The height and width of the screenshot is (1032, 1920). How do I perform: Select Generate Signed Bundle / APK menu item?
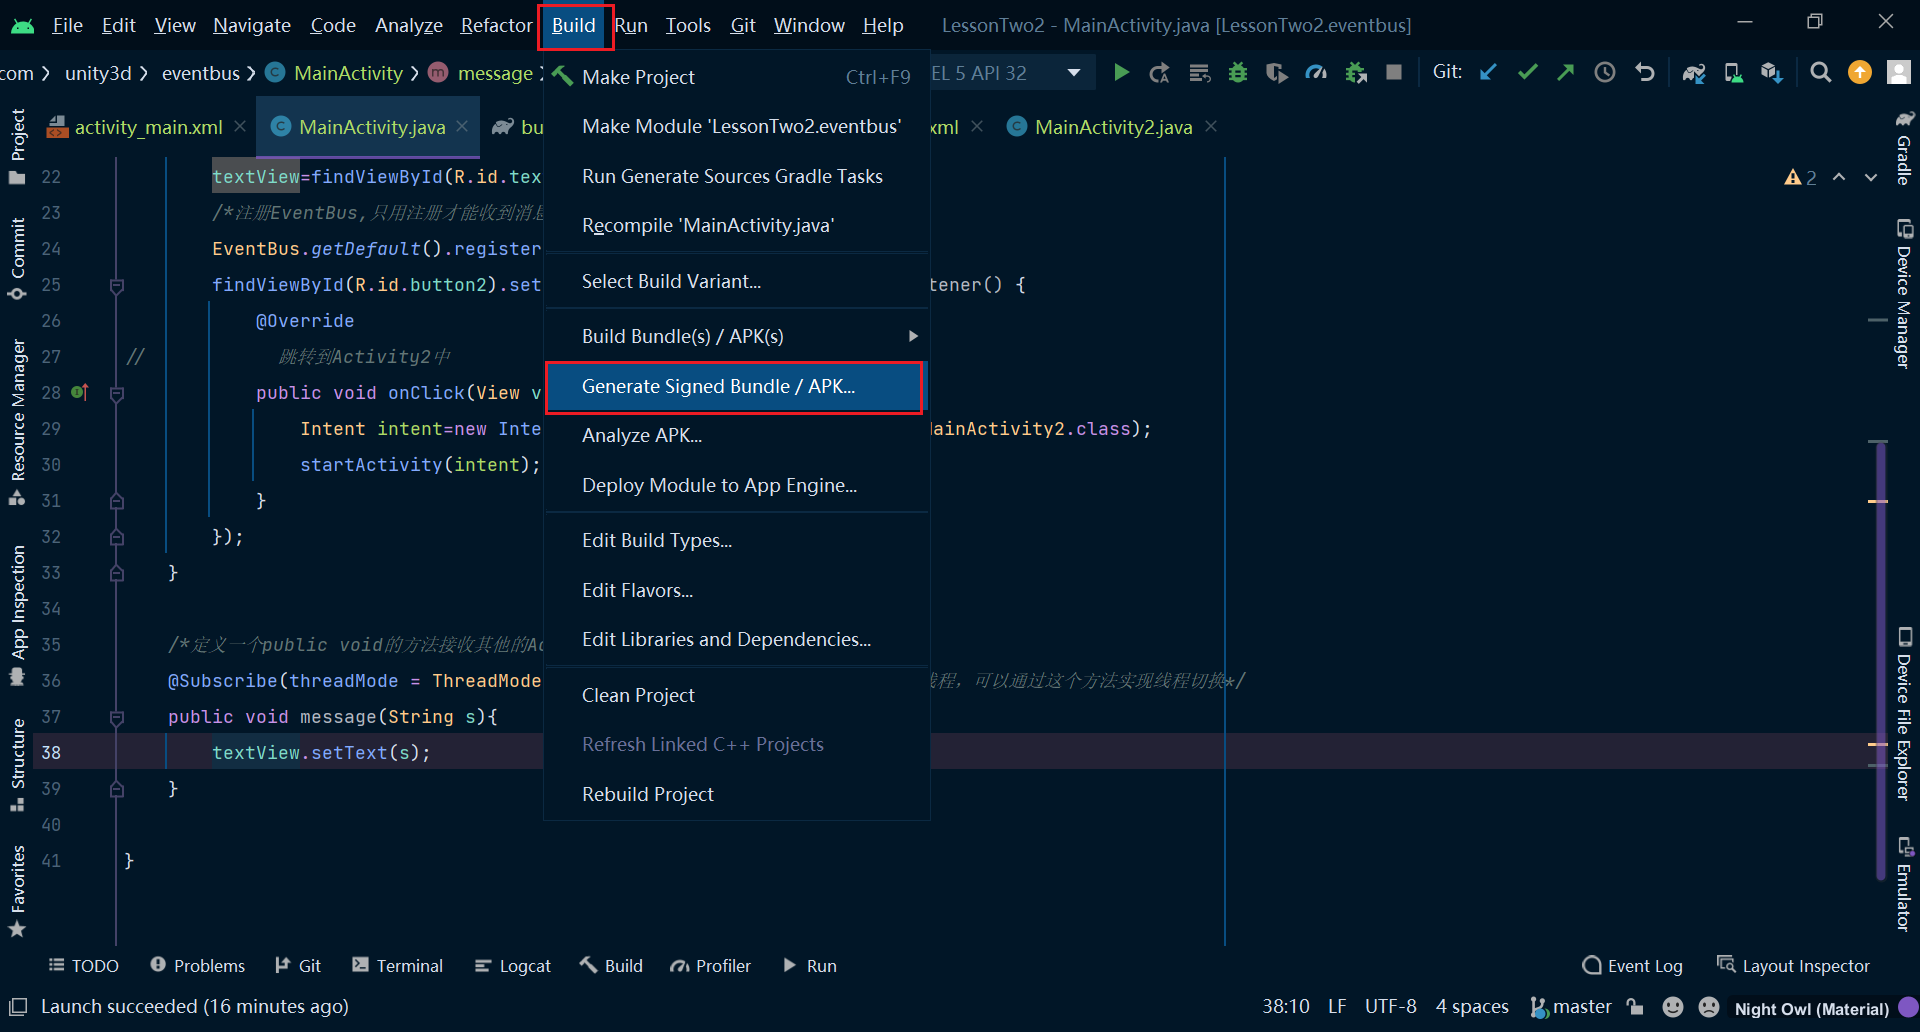point(735,386)
